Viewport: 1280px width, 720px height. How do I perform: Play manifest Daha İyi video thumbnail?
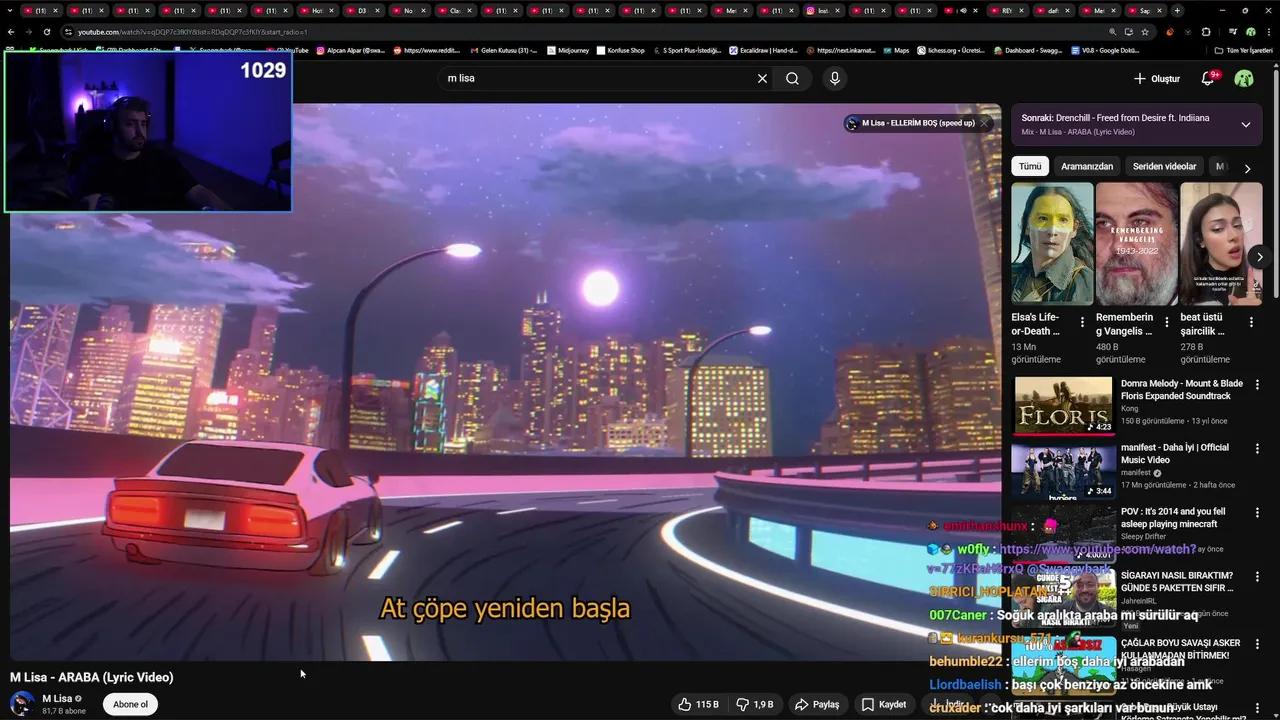click(1063, 470)
